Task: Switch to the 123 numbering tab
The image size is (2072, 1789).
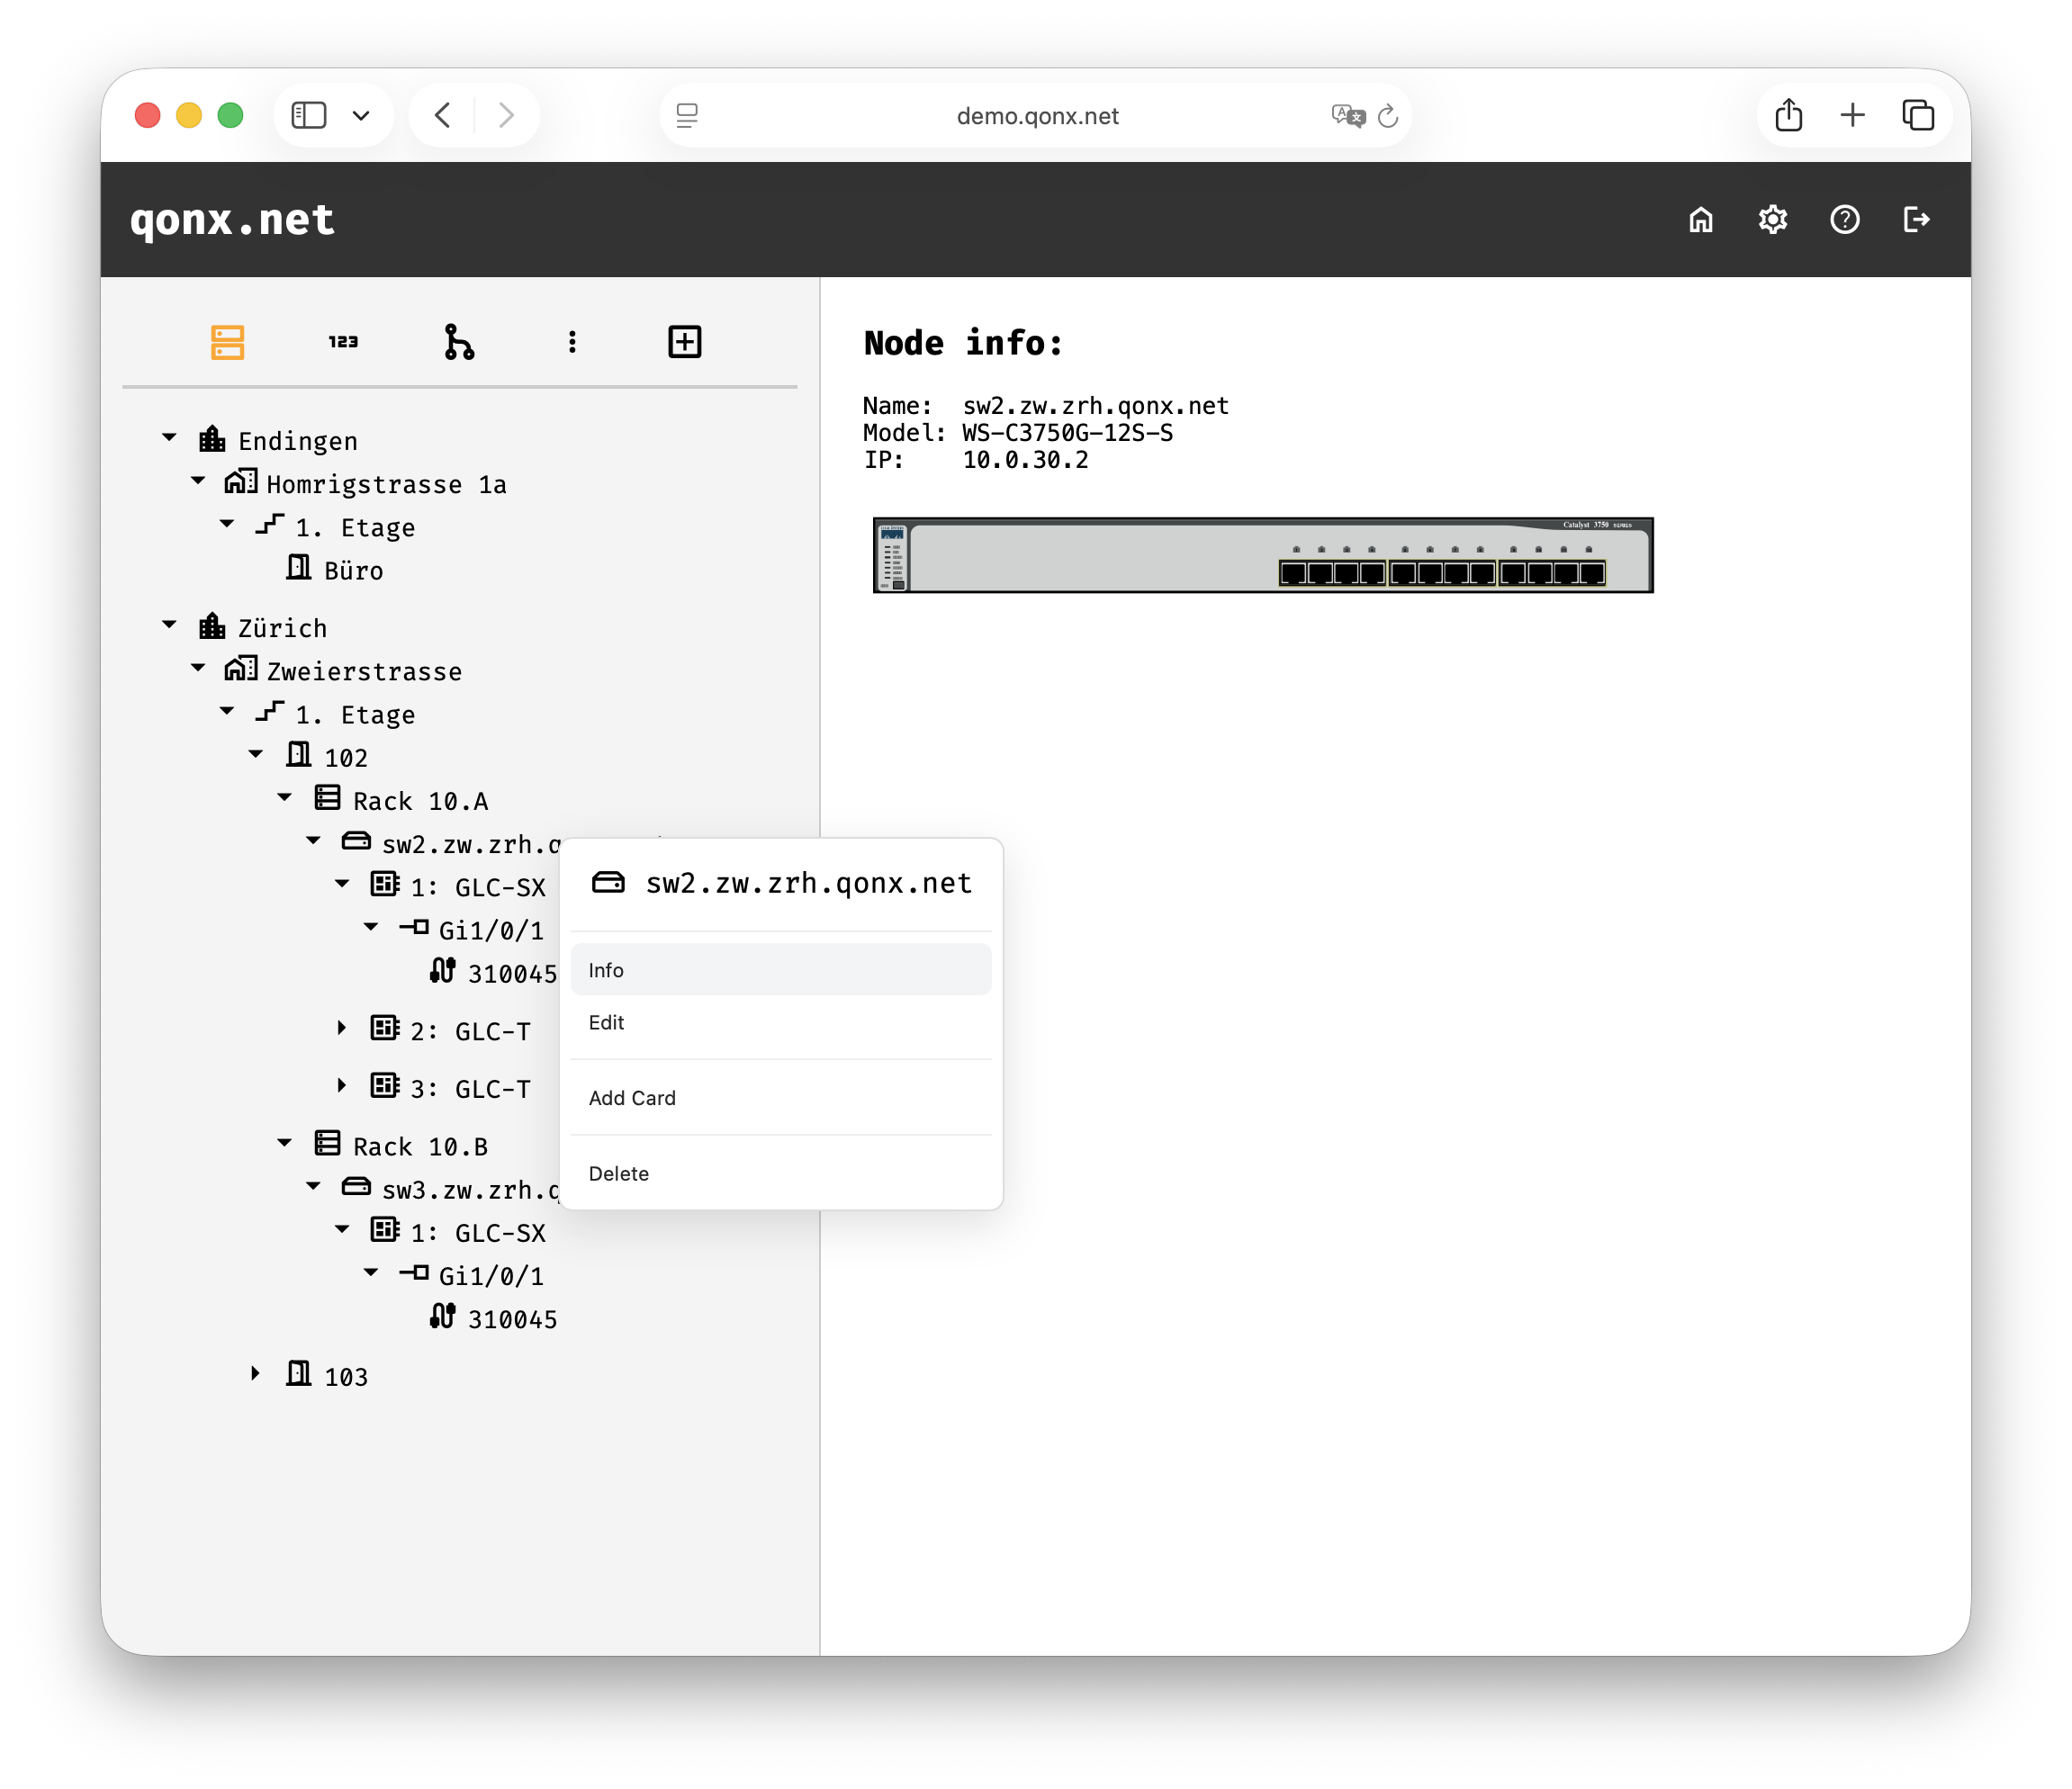Action: pos(343,342)
